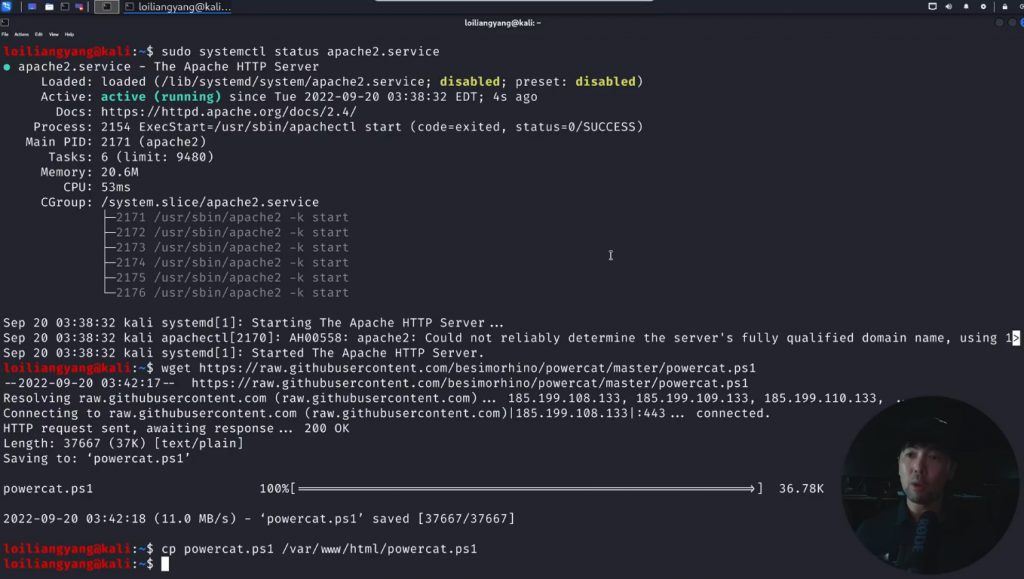The image size is (1024, 579).
Task: Open the terminal's Edit menu
Action: pyautogui.click(x=39, y=34)
